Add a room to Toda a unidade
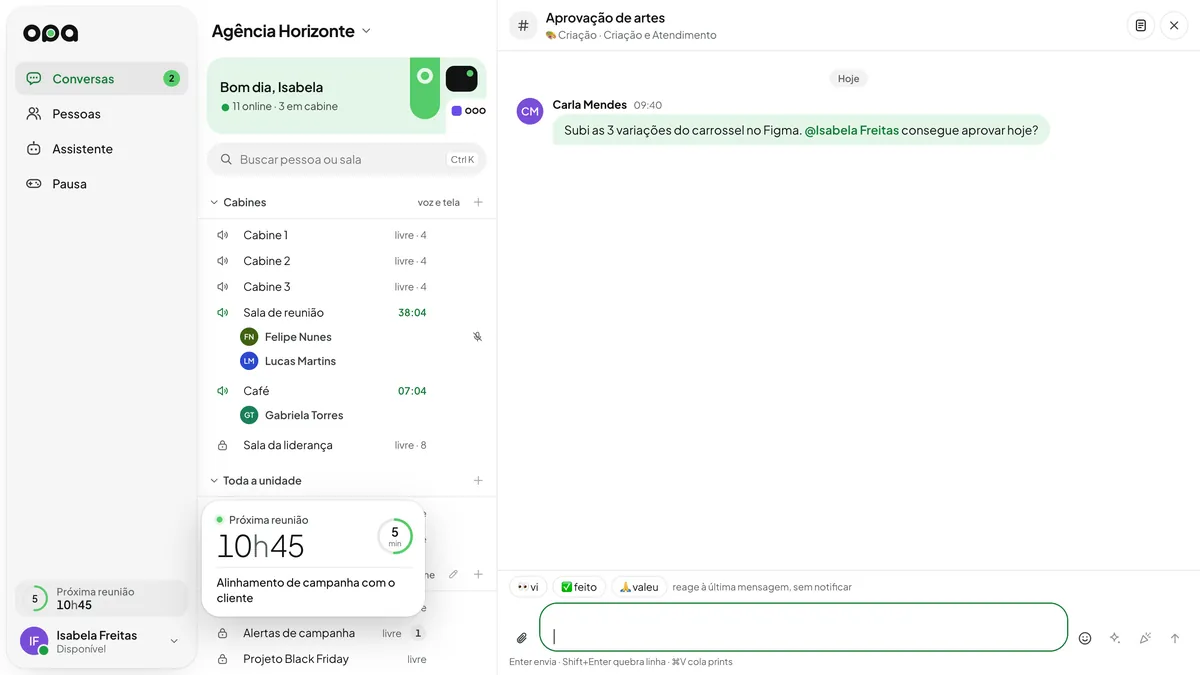The height and width of the screenshot is (675, 1200). (x=478, y=481)
